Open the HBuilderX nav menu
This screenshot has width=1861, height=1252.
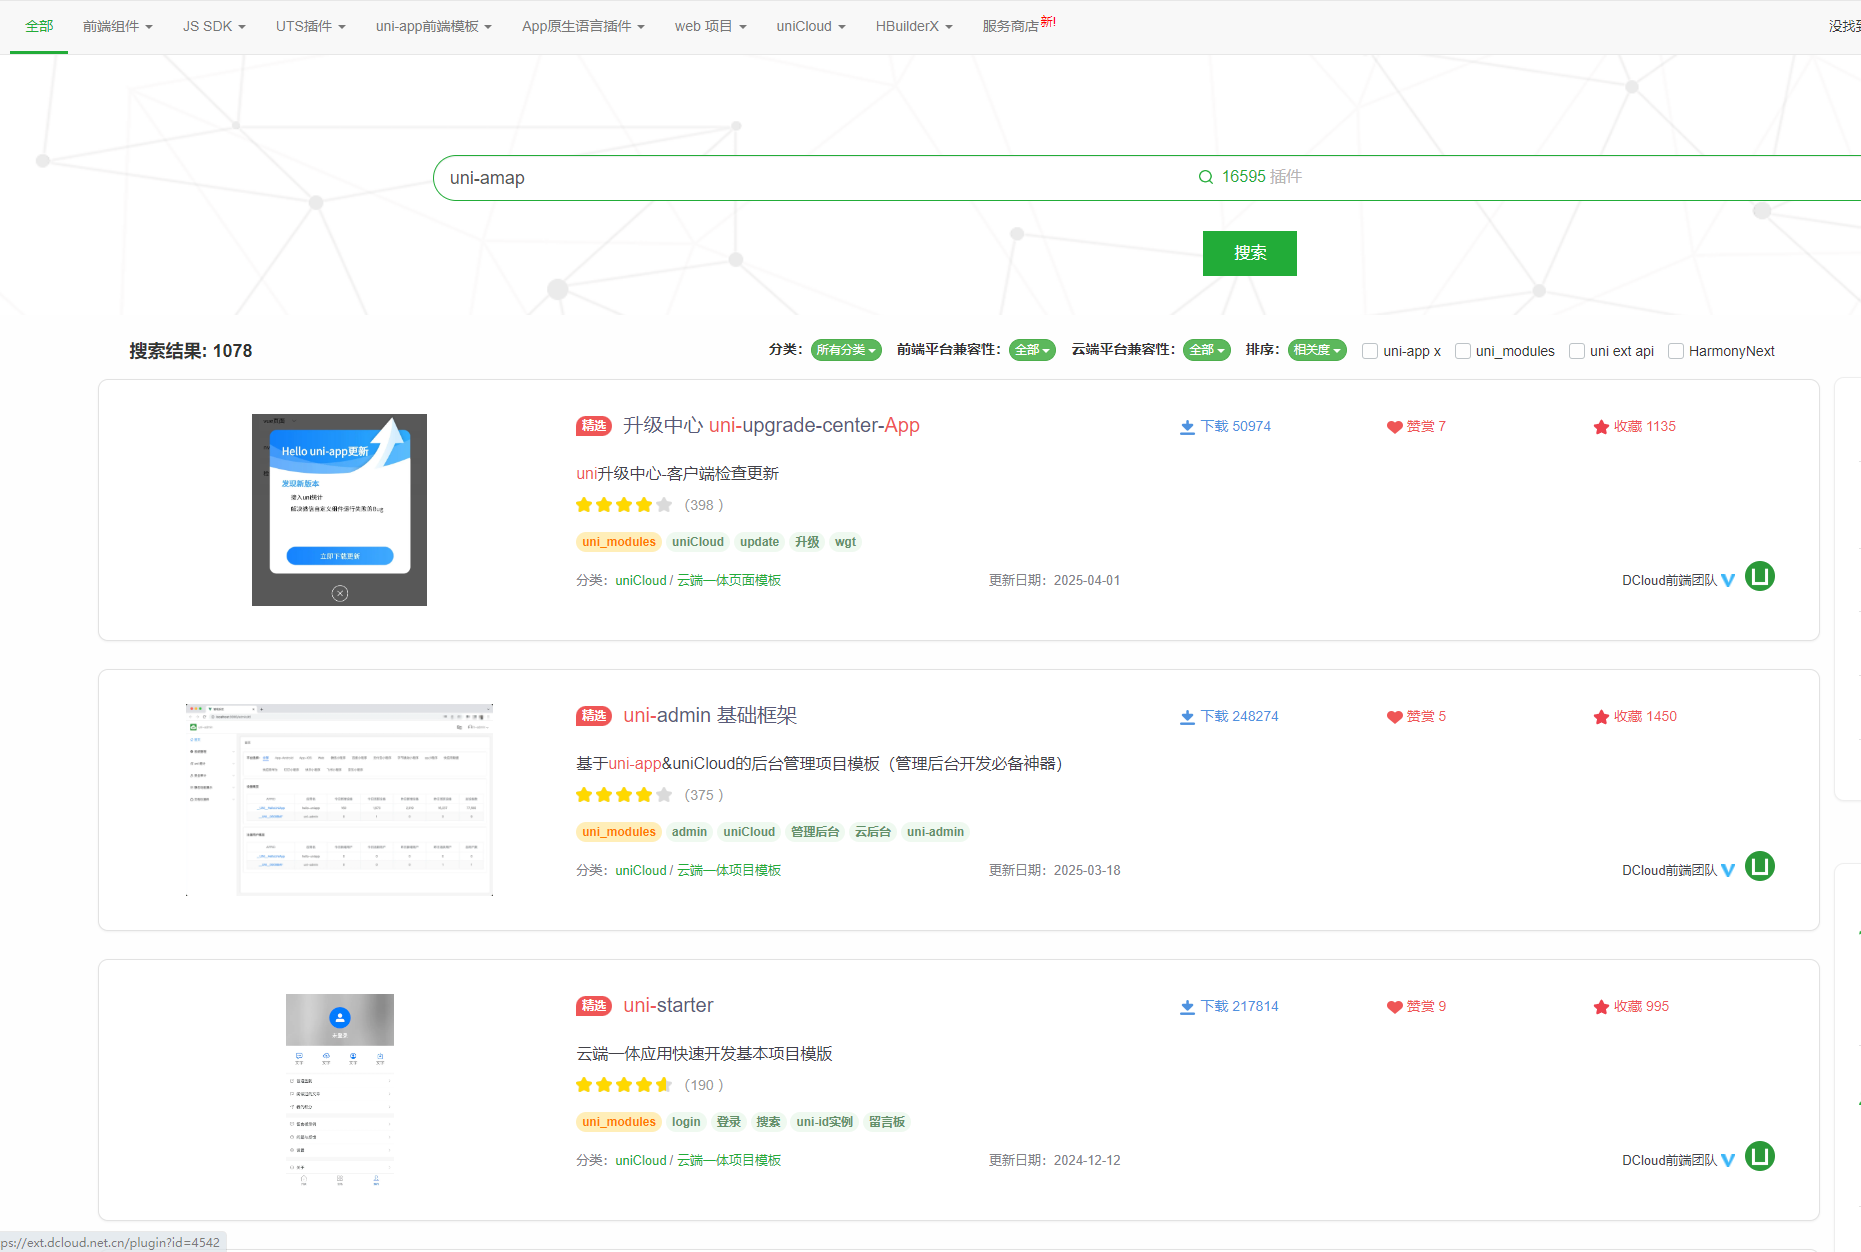(914, 27)
